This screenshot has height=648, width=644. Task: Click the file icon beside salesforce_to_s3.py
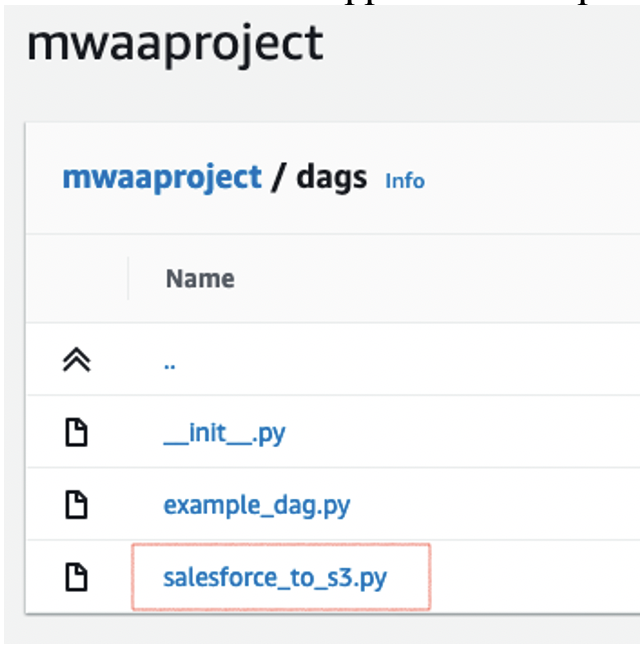76,577
